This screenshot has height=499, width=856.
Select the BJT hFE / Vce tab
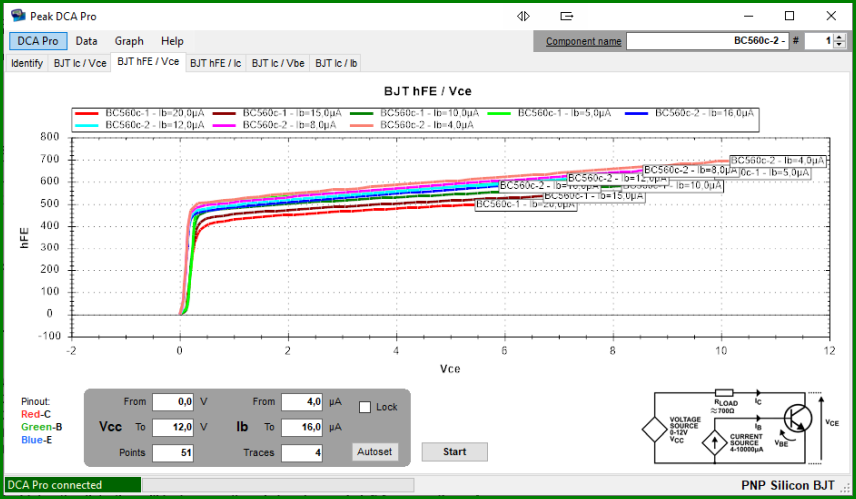click(148, 62)
